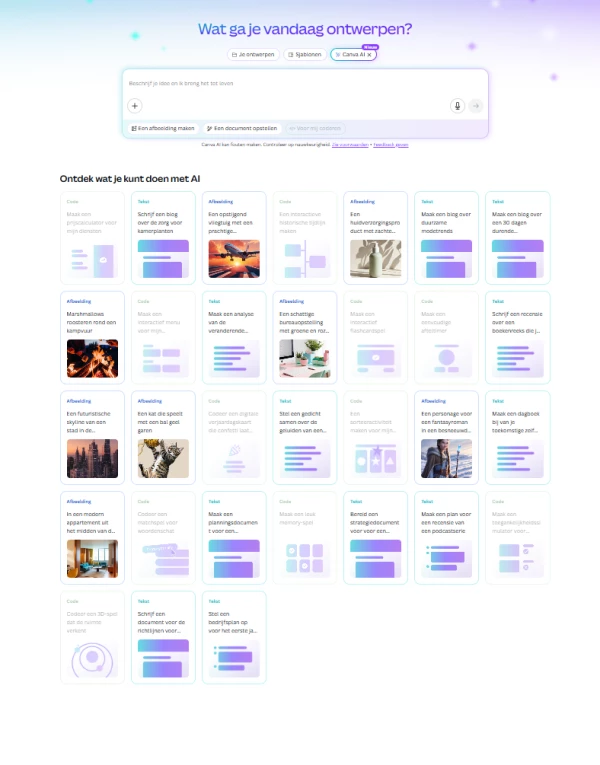Activate the microphone voice input icon
The image size is (600, 765).
(458, 106)
